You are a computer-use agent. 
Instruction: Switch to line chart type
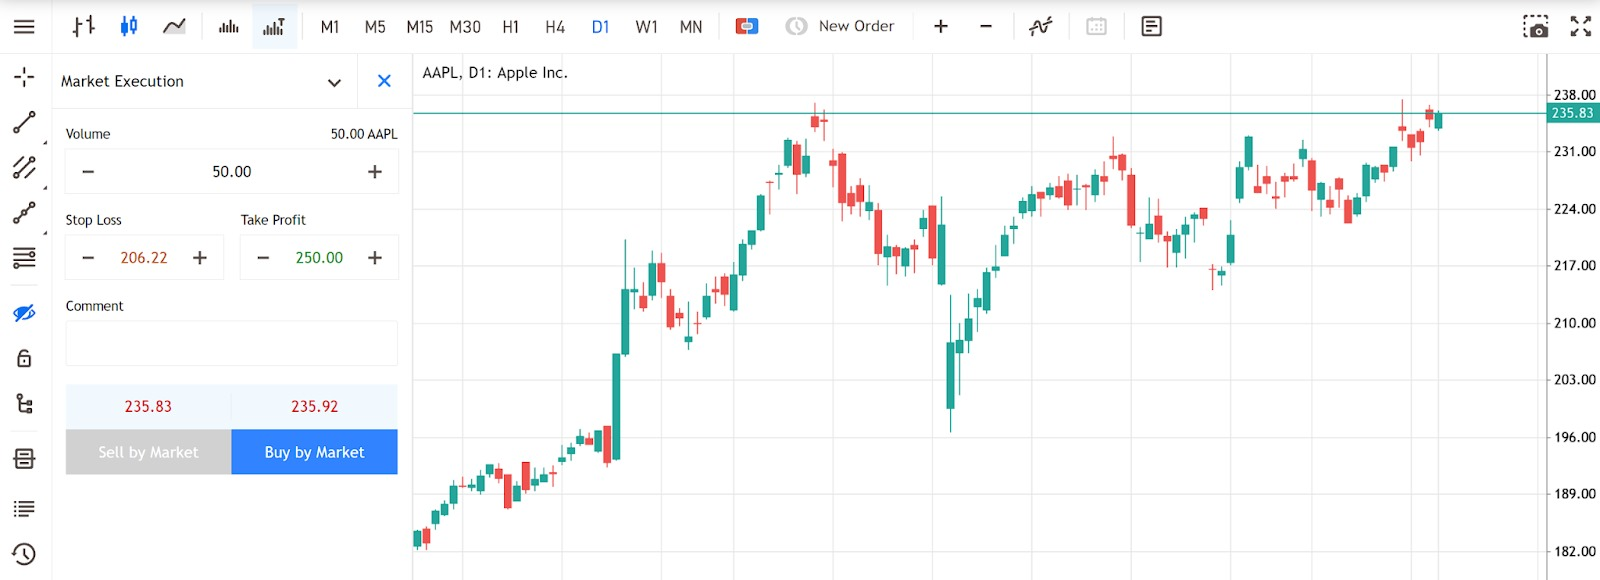(x=174, y=26)
